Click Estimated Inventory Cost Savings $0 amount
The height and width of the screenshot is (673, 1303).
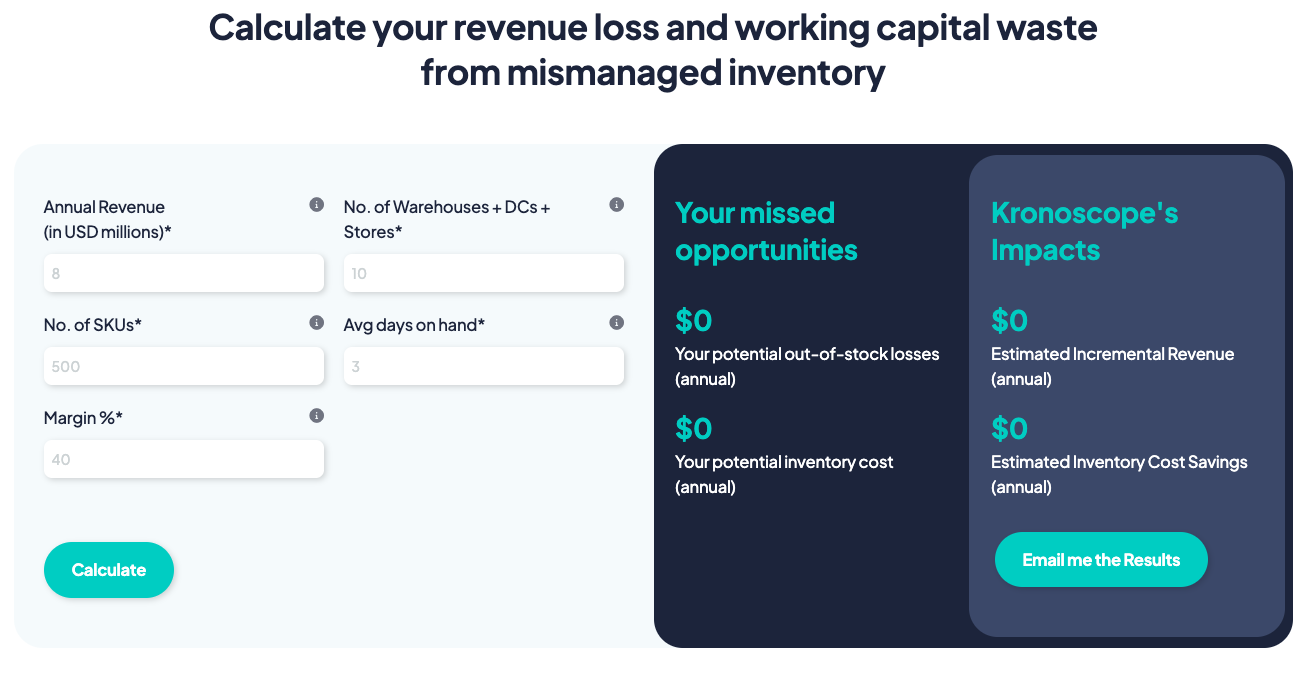point(1010,429)
